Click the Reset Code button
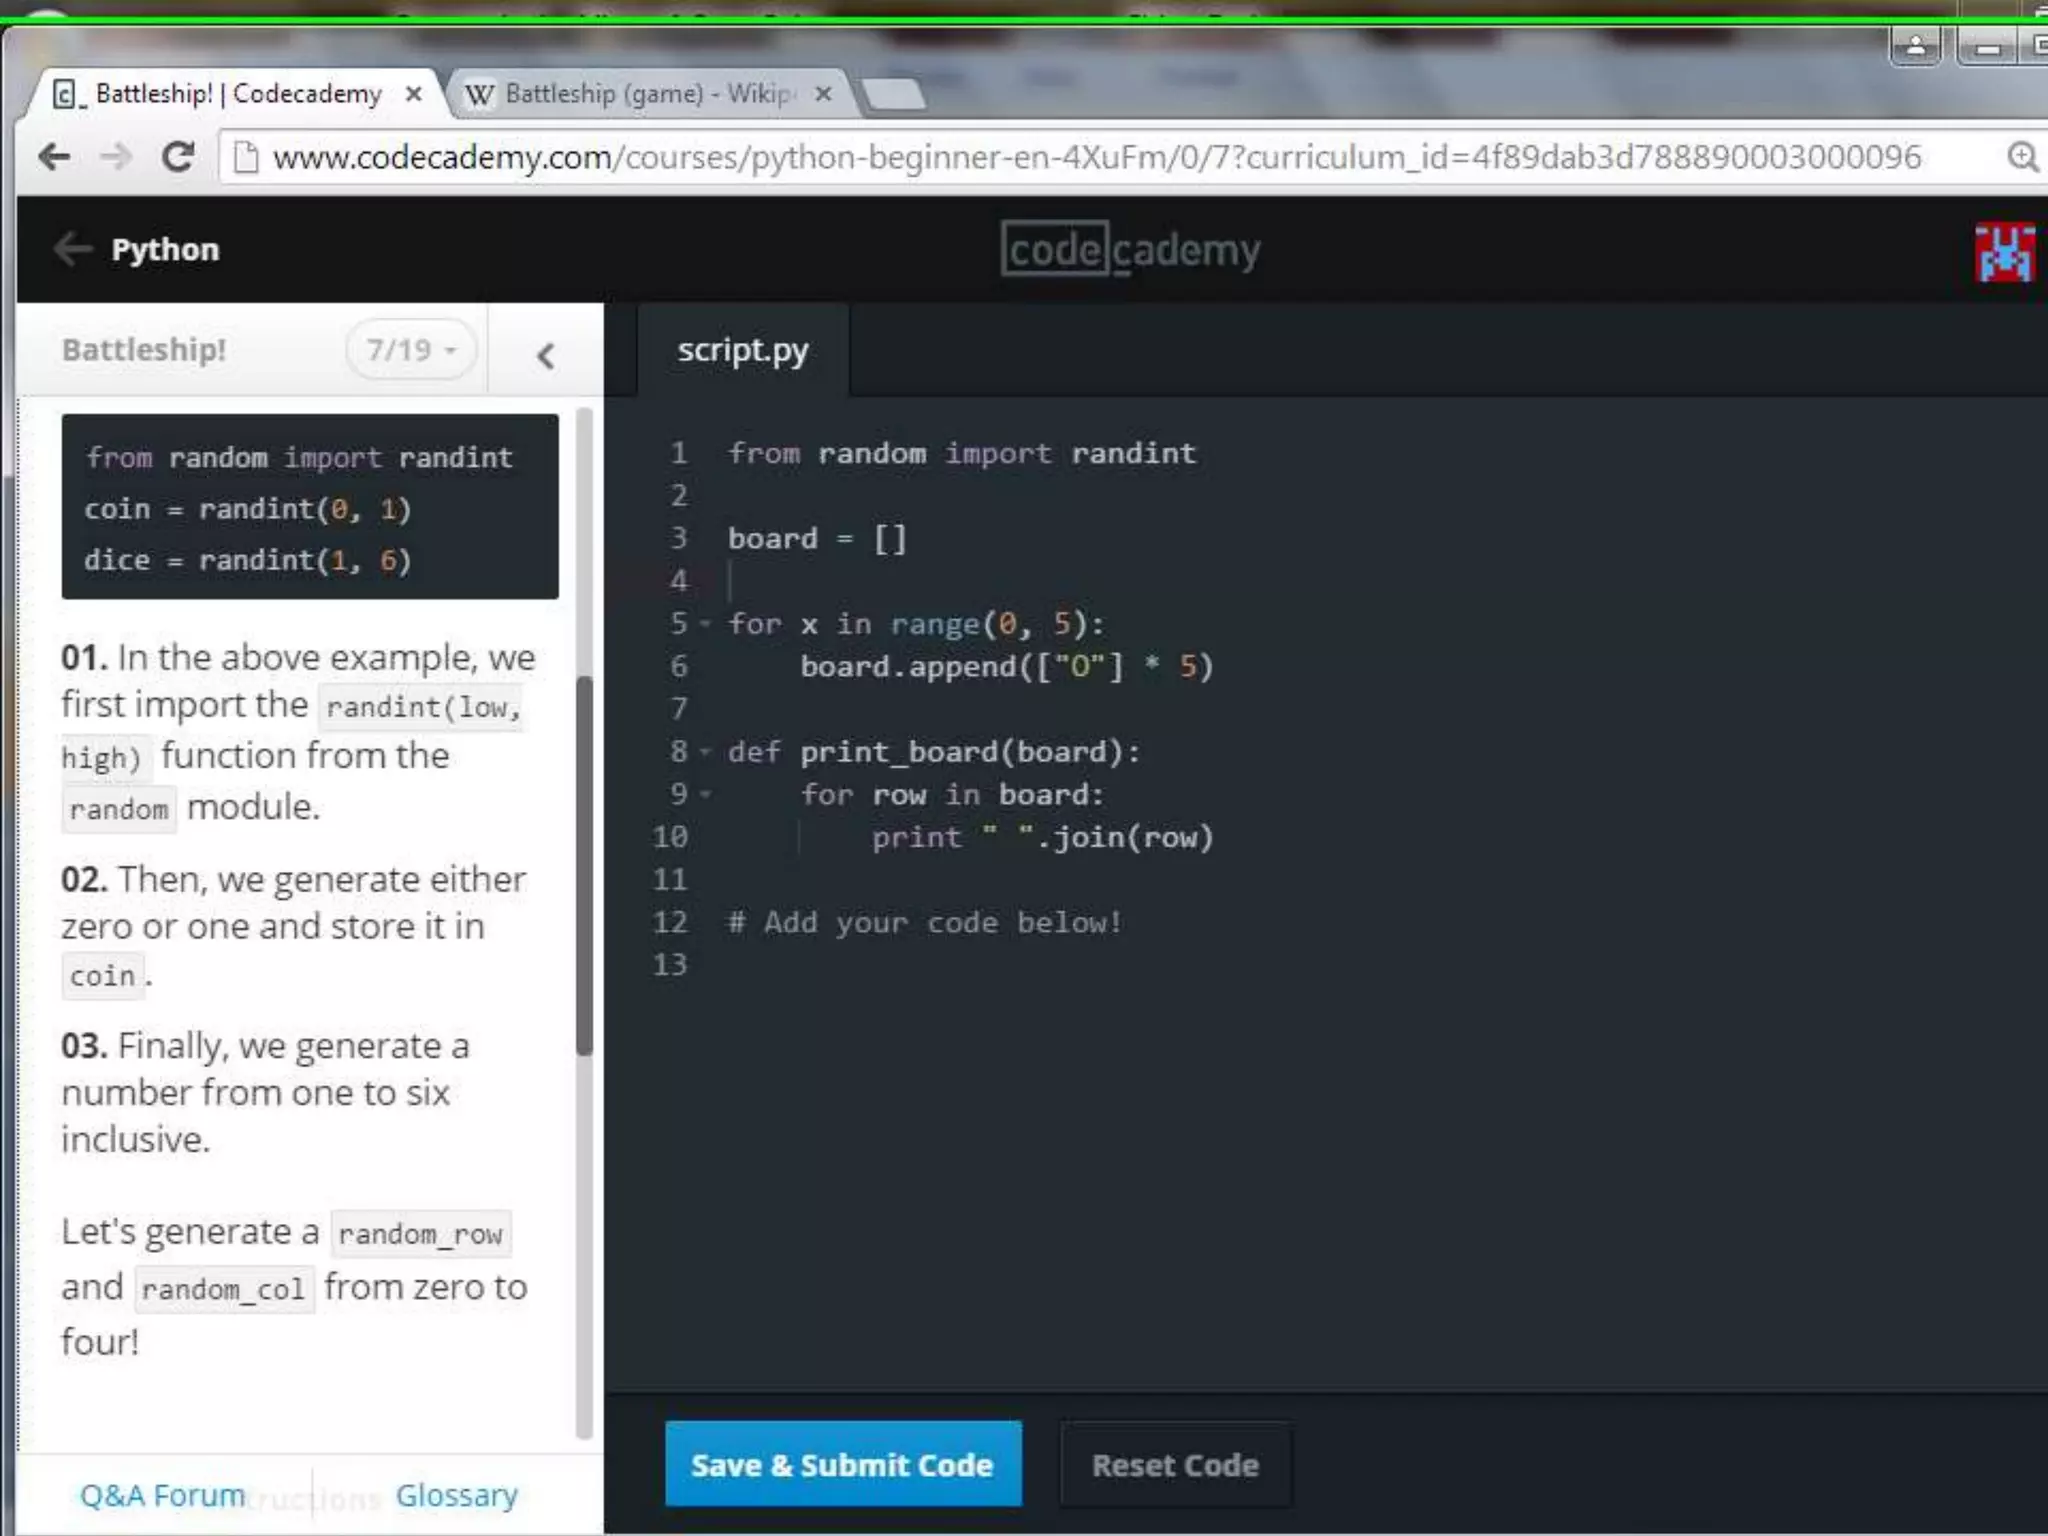Screen dimensions: 2048x1536 point(1175,1465)
